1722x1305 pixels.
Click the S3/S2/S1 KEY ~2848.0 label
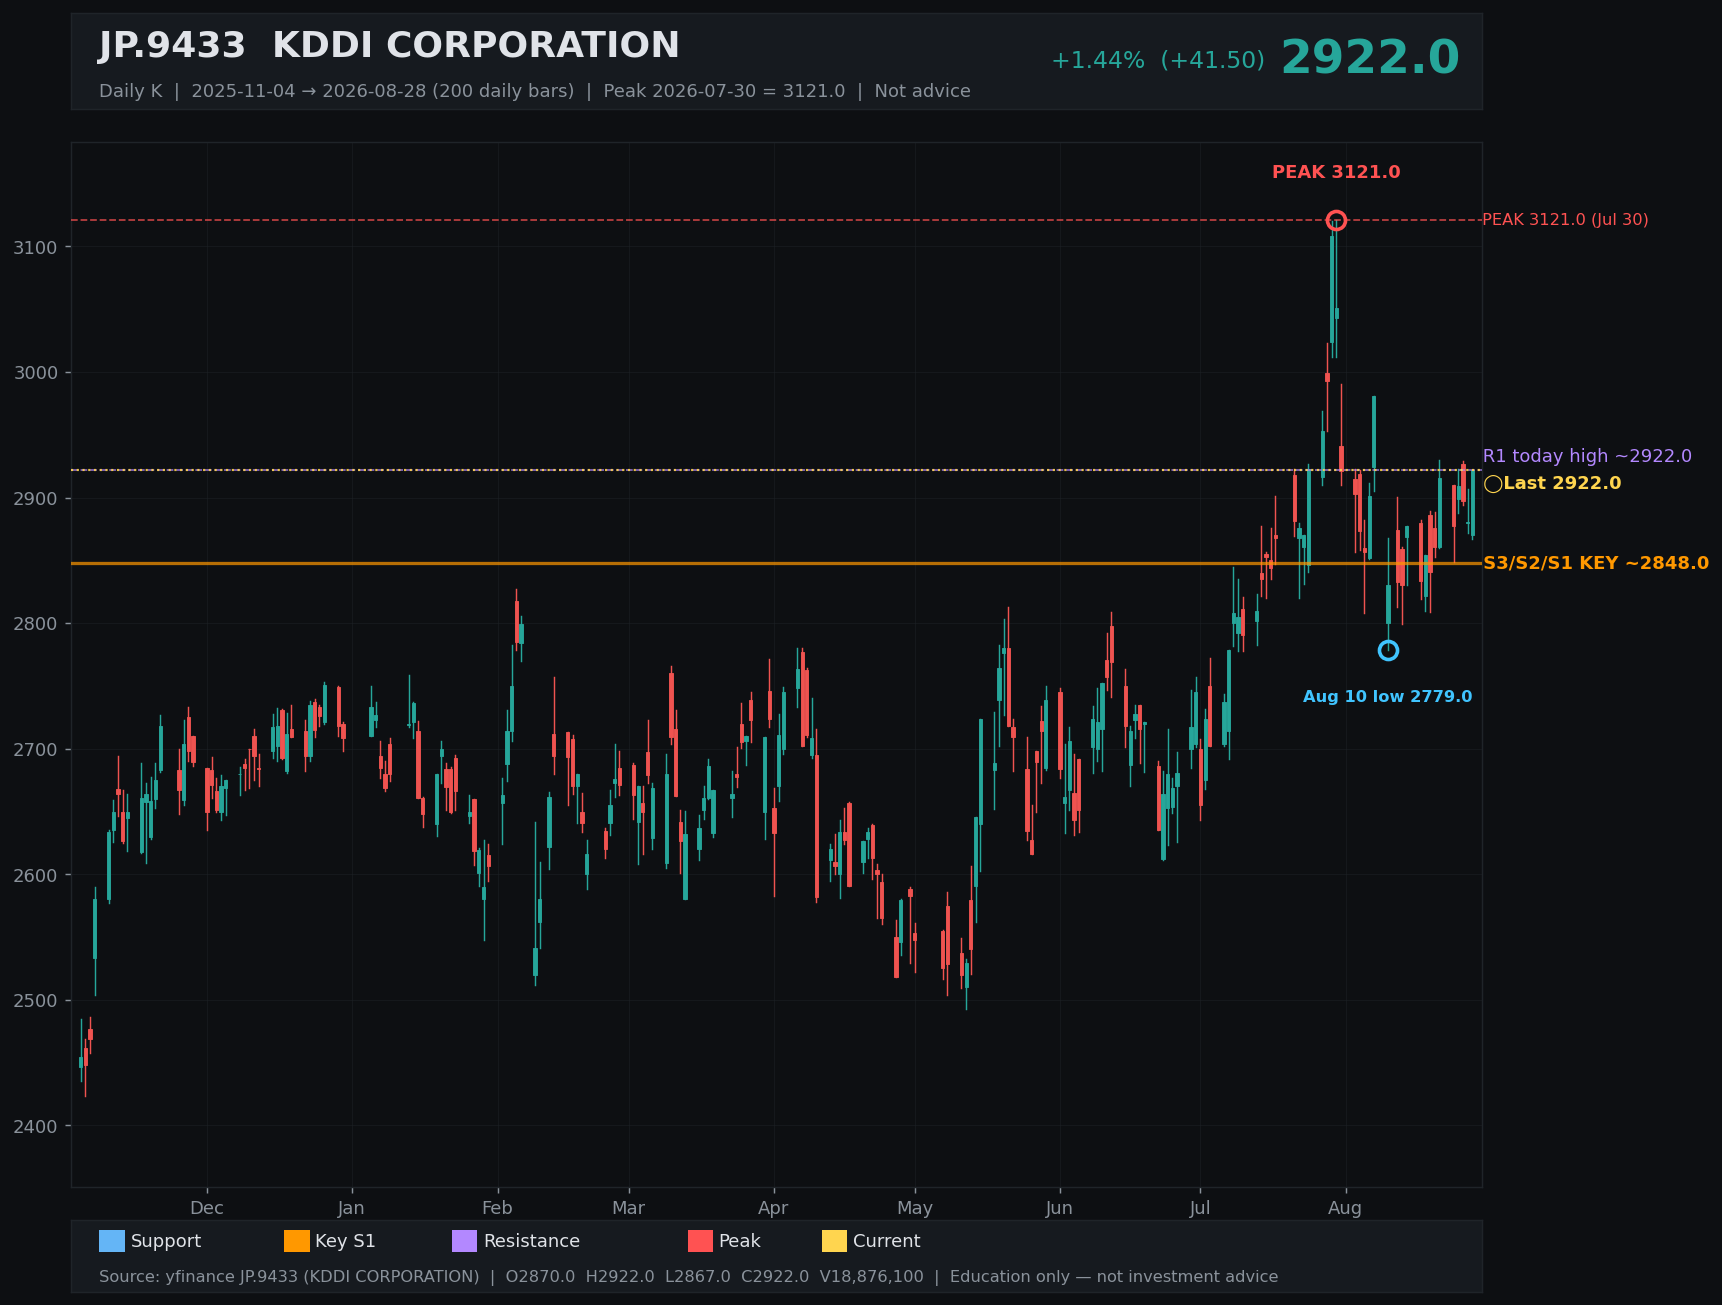(x=1596, y=563)
